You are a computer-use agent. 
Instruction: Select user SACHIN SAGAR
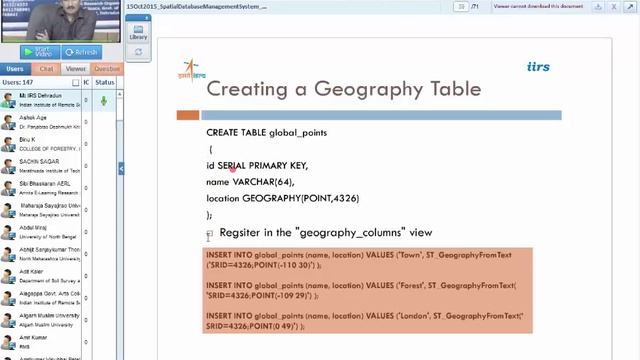click(41, 166)
